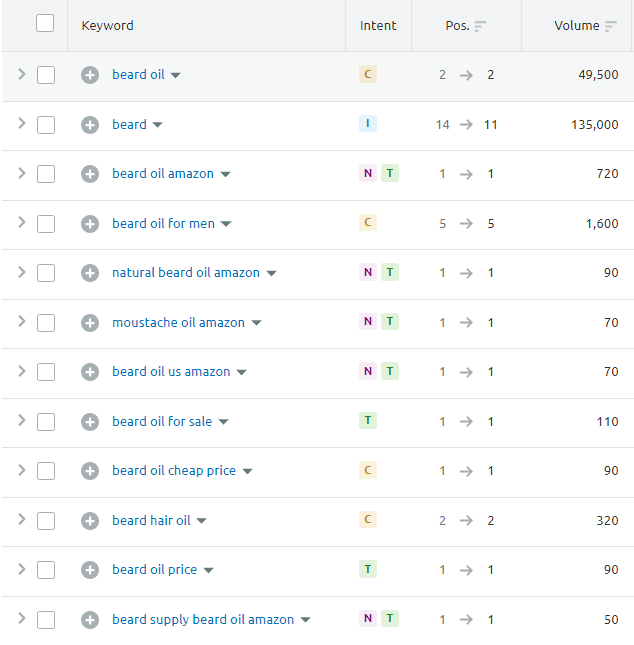Open the "beard supply beard oil amazon" link

click(203, 620)
